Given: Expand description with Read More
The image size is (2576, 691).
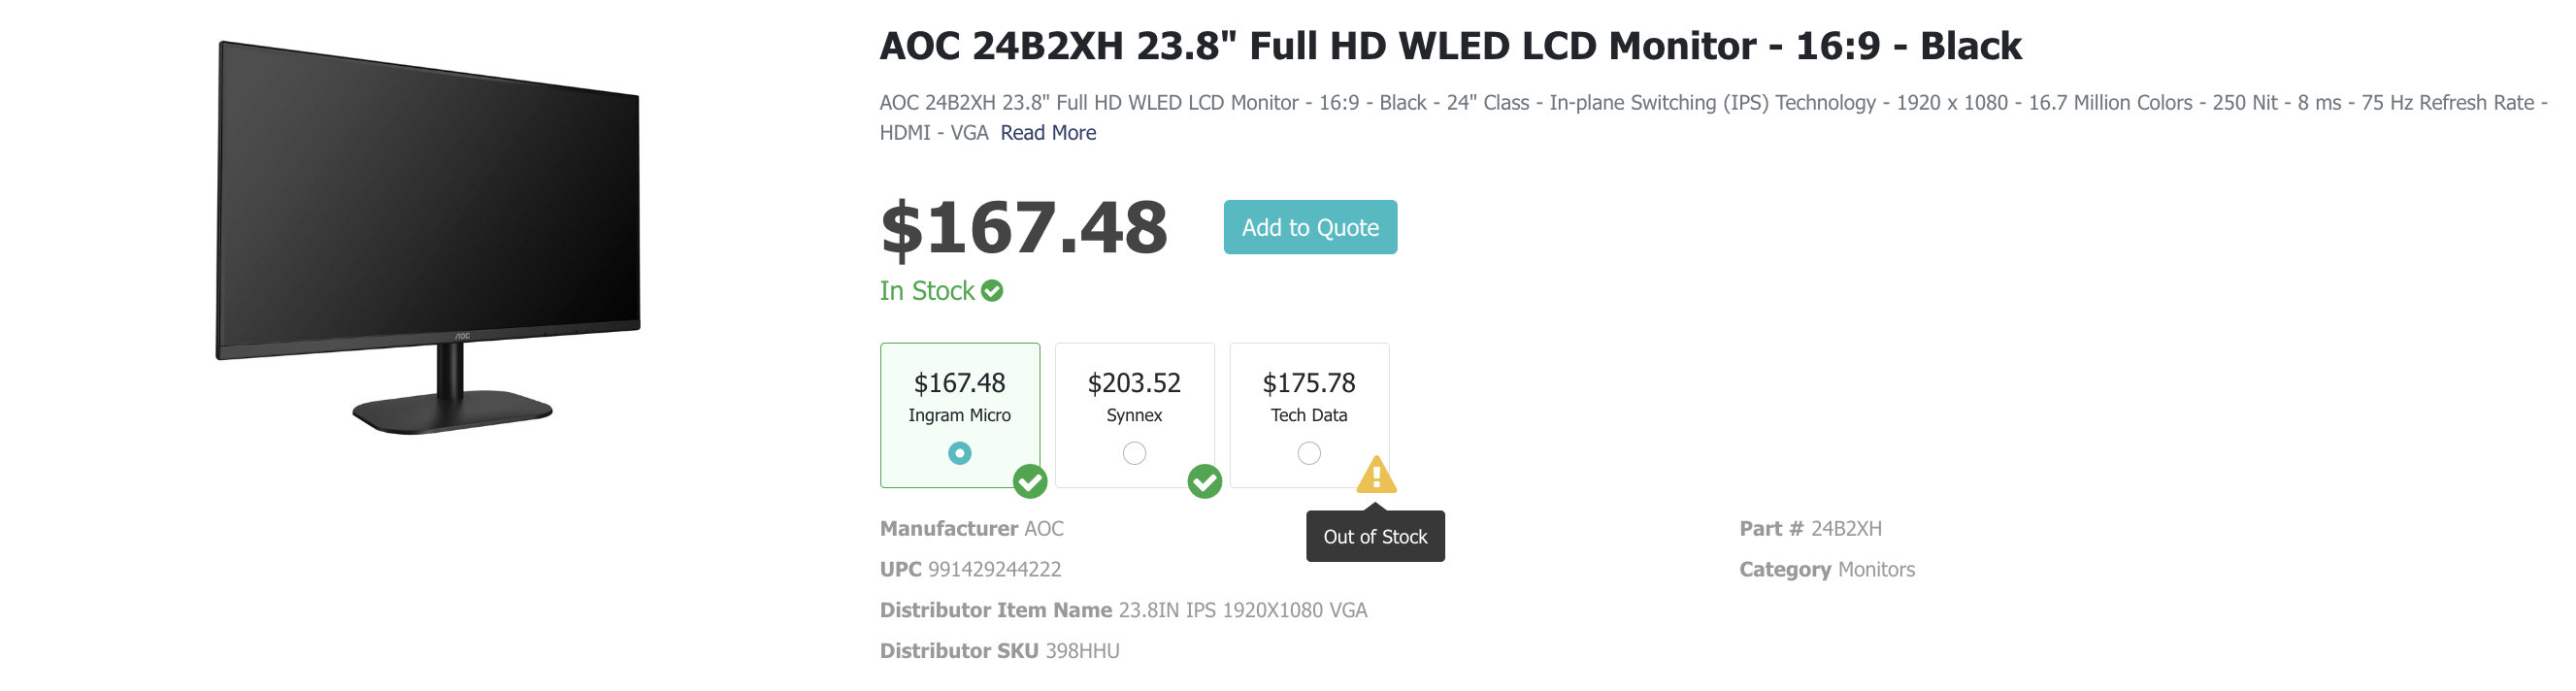Looking at the screenshot, I should pyautogui.click(x=1048, y=133).
